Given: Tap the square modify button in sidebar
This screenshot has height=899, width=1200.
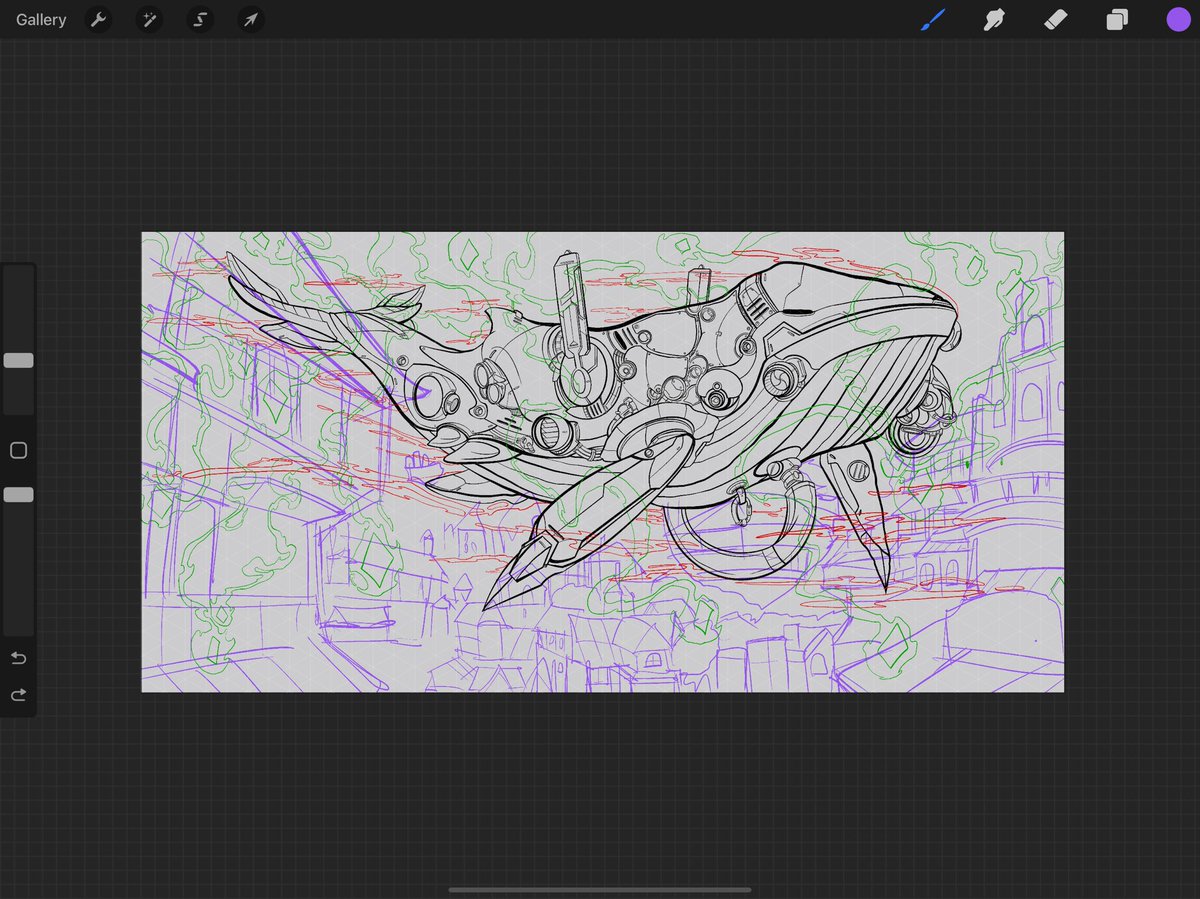Looking at the screenshot, I should click(x=18, y=451).
